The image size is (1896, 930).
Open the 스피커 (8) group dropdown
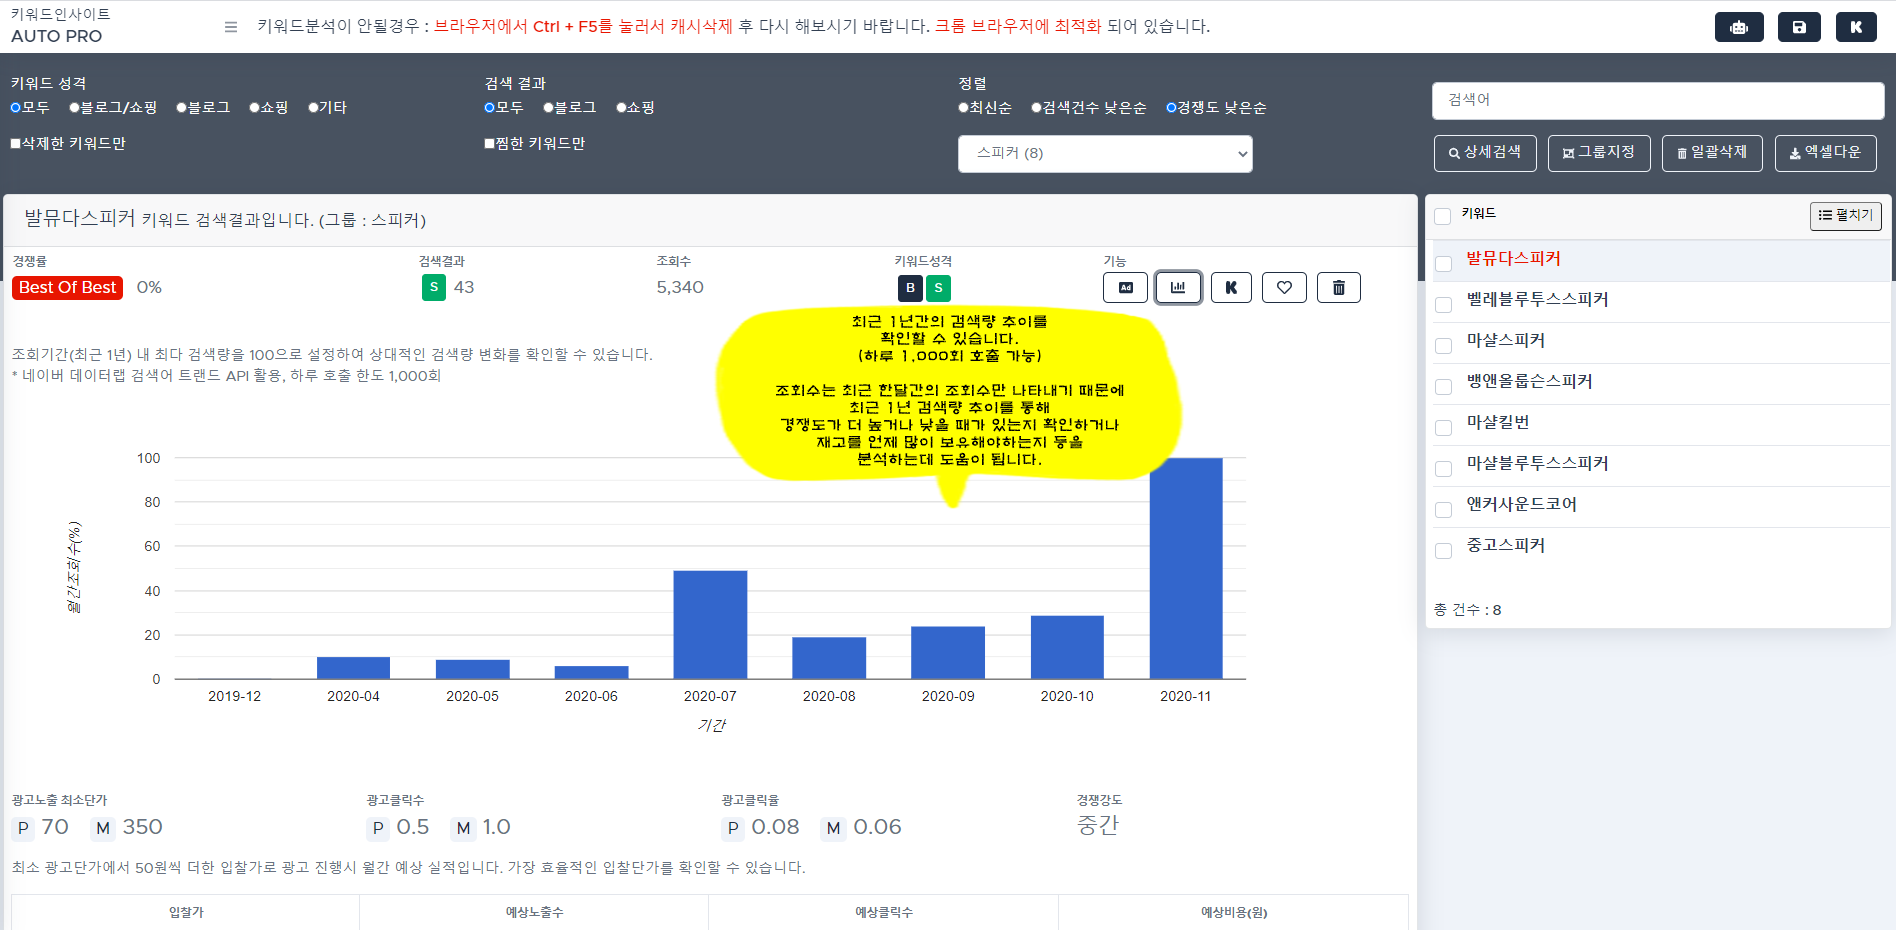point(1104,154)
